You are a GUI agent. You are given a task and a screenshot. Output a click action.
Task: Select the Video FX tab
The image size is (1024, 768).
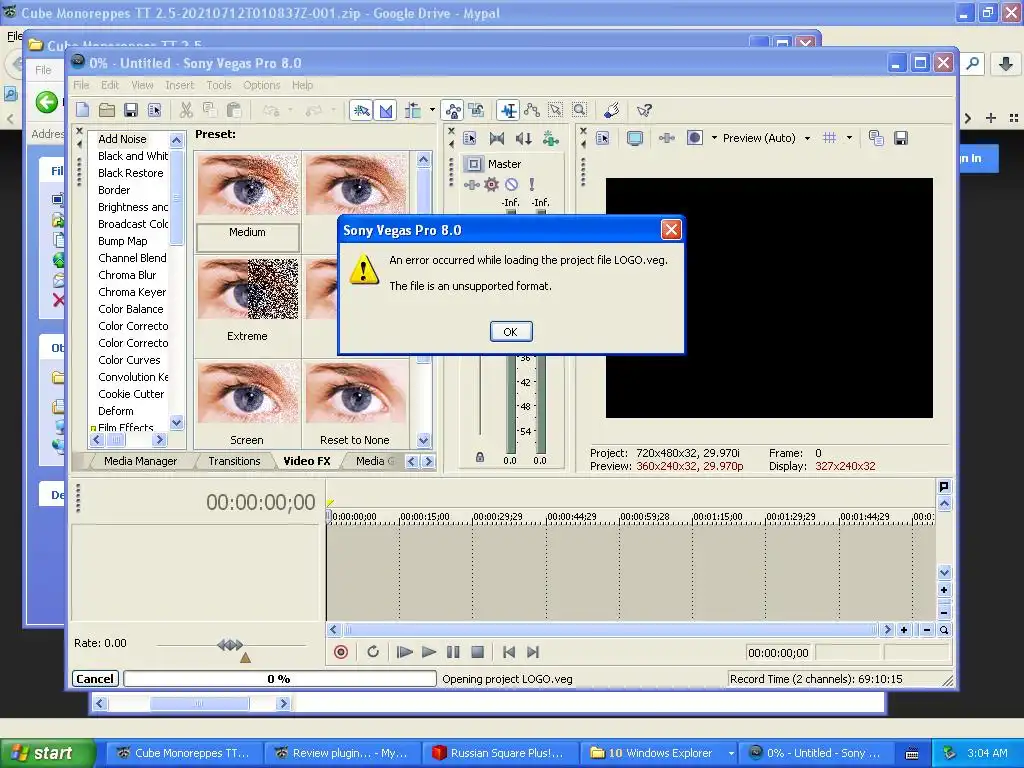click(x=307, y=461)
